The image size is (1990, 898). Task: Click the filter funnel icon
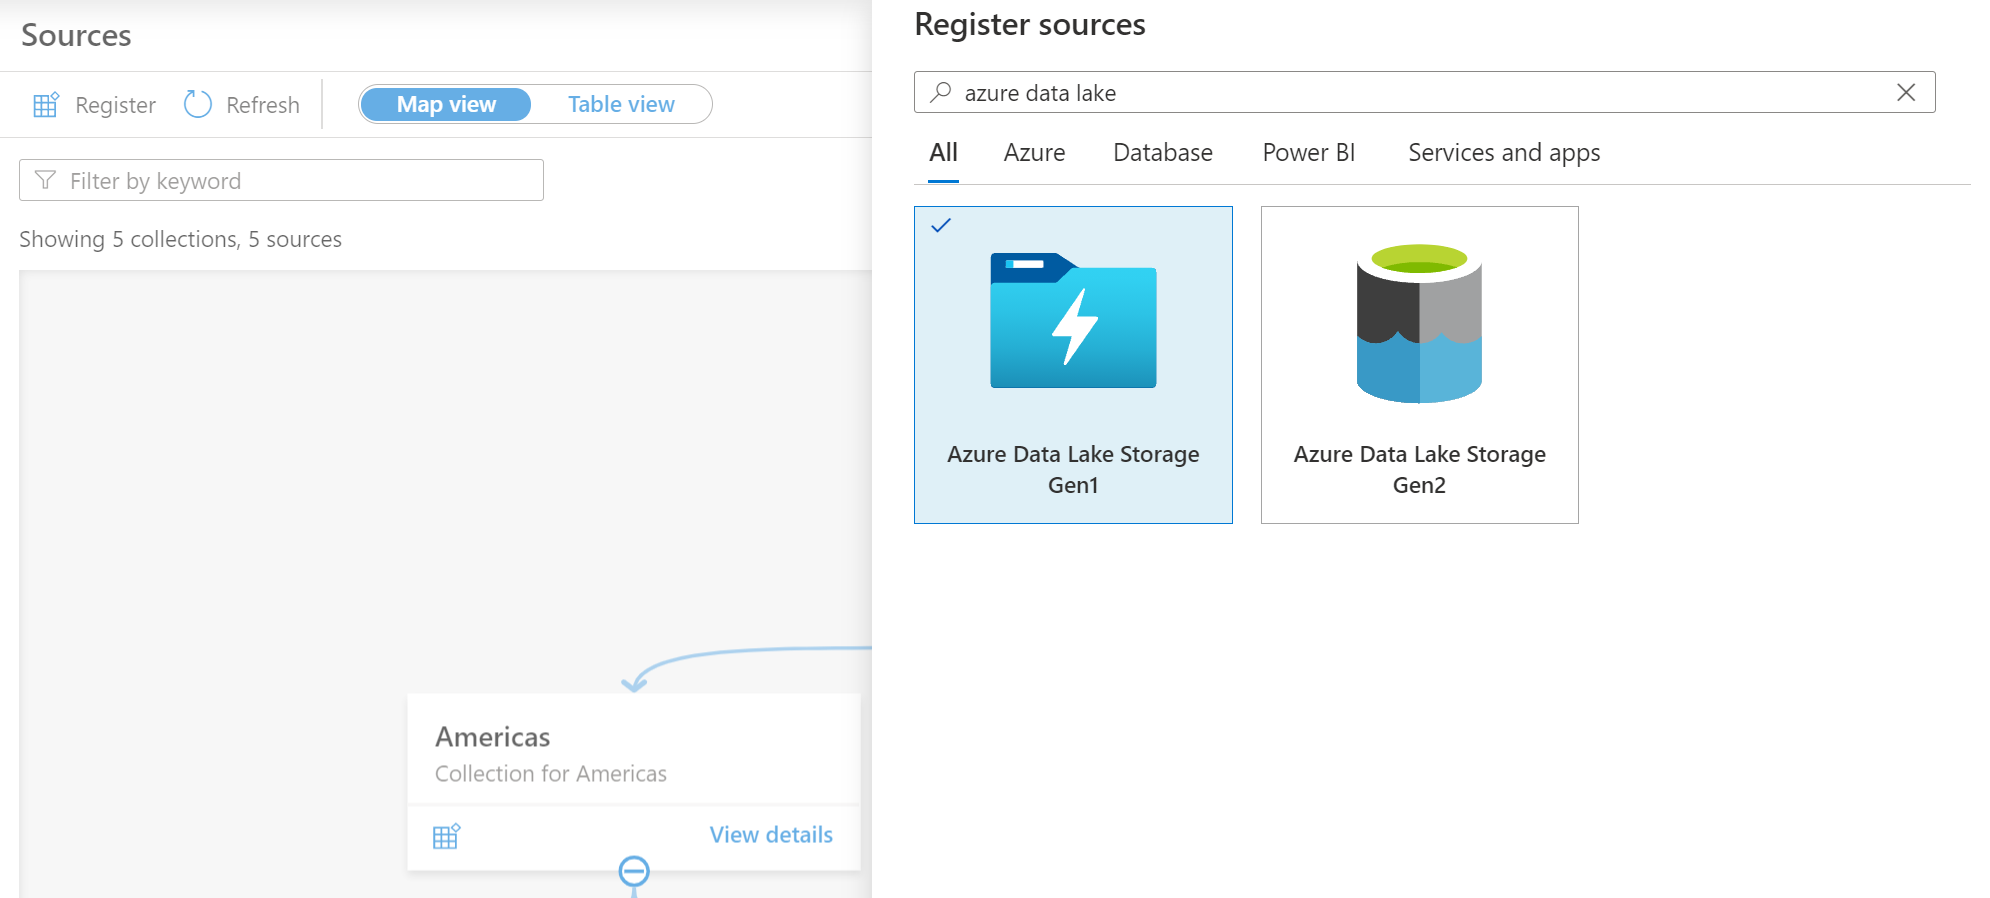[x=45, y=180]
